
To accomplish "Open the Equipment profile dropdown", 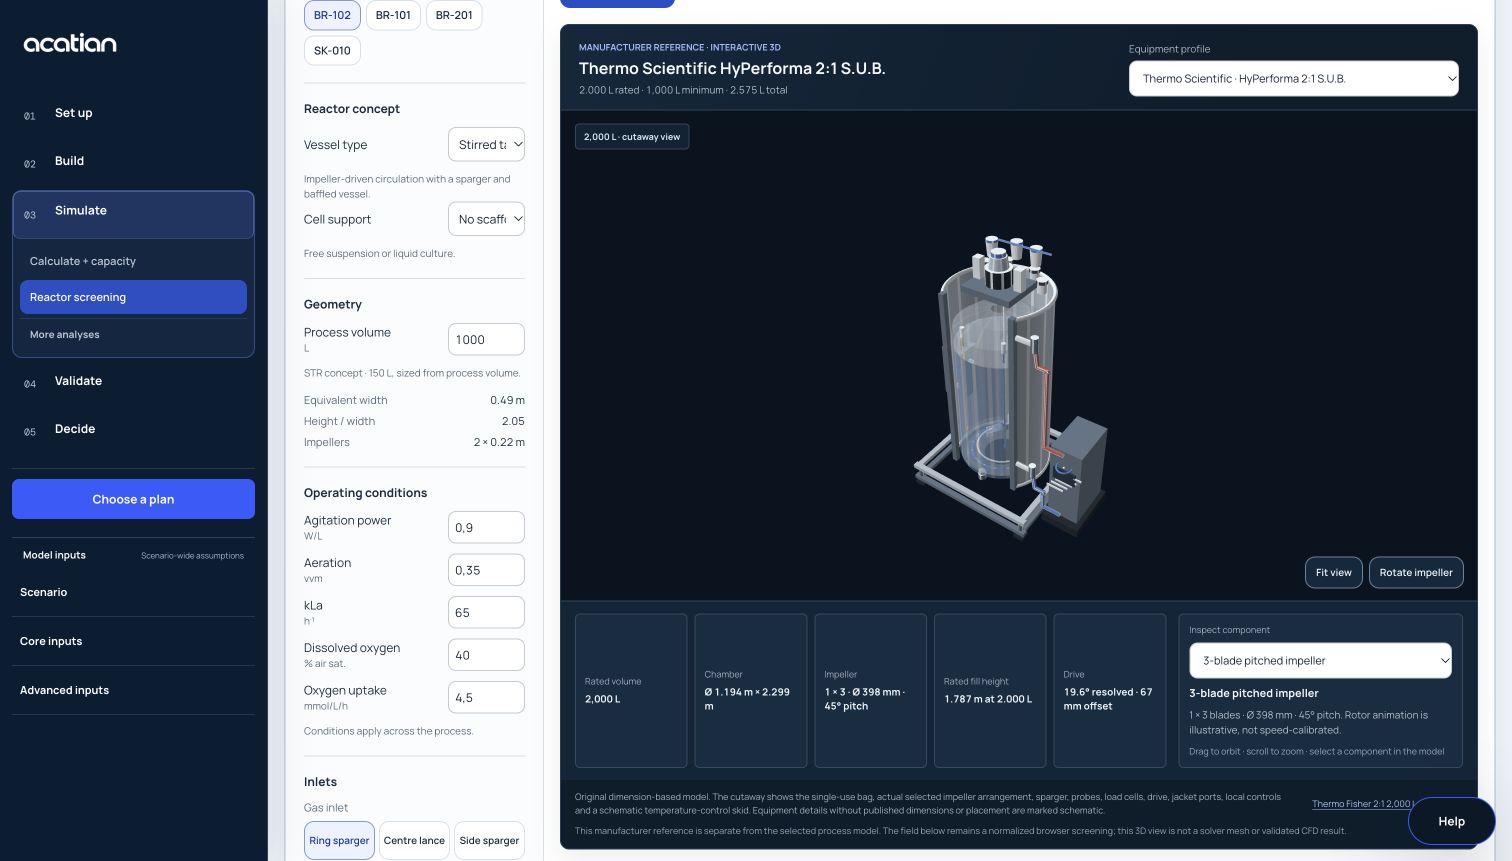I will (1293, 78).
